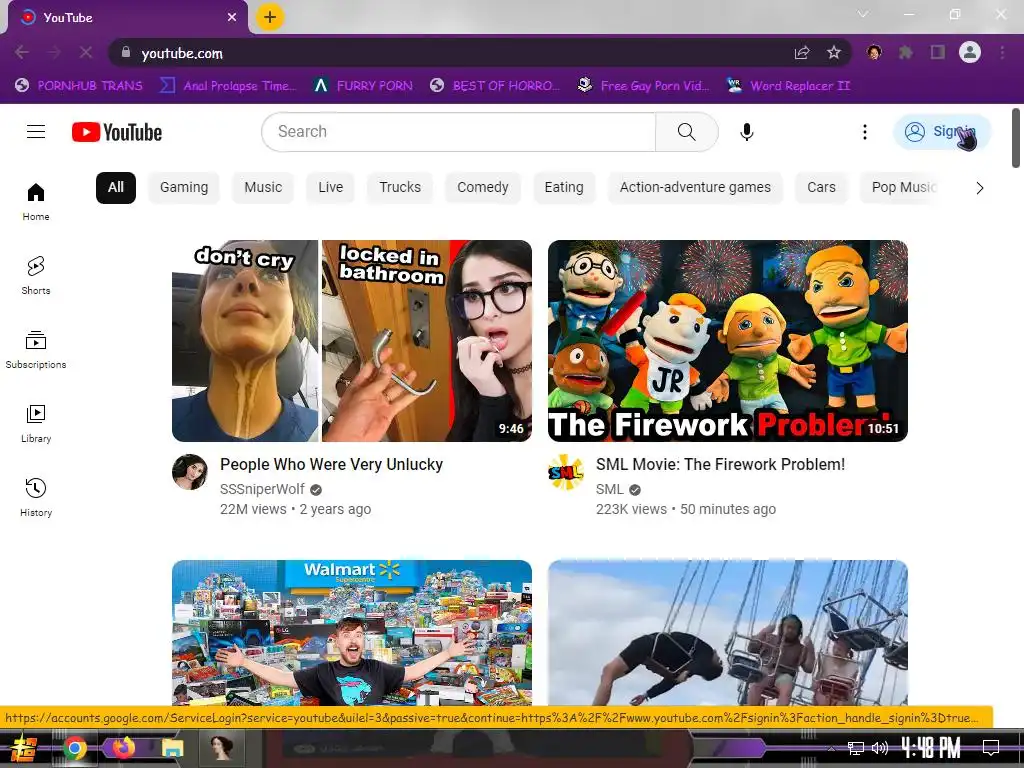This screenshot has width=1024, height=768.
Task: Go to Home in sidebar
Action: click(x=36, y=202)
